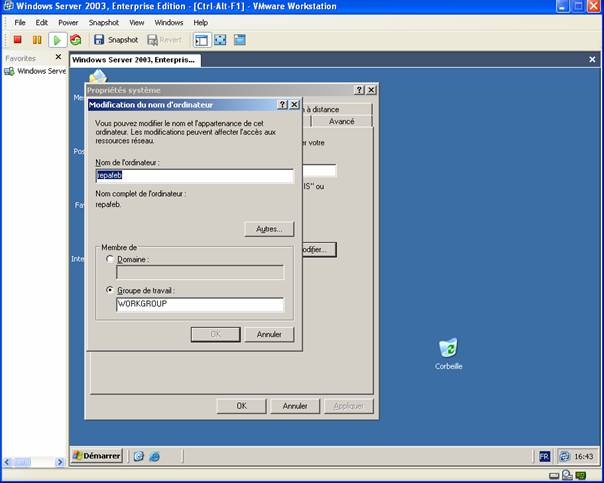The width and height of the screenshot is (604, 483).
Task: Click the Modifier... button in Propriétés système
Action: 319,249
